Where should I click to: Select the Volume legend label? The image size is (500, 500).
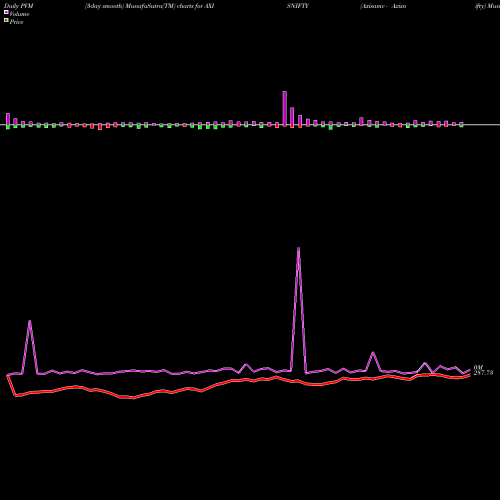(x=19, y=14)
